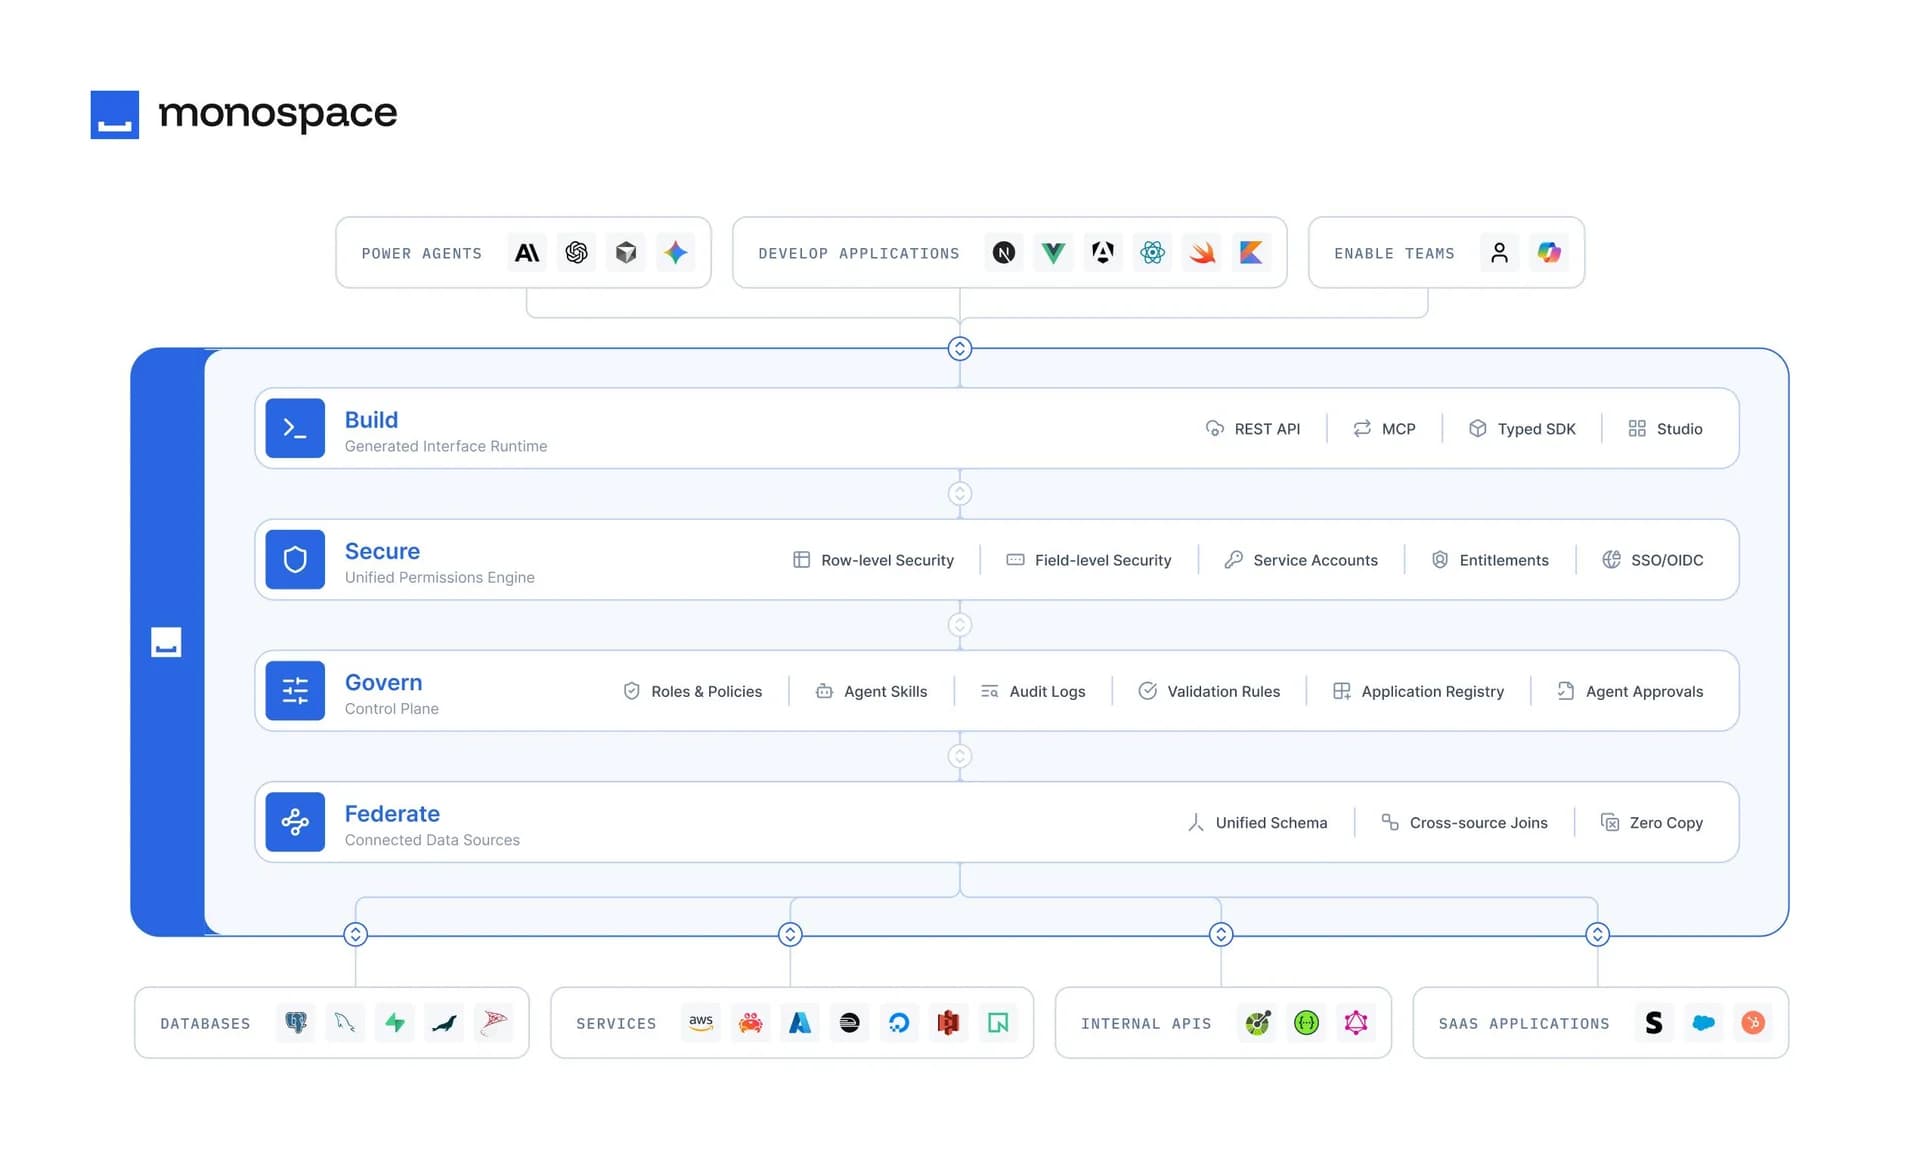This screenshot has width=1920, height=1149.
Task: Click the HubSpot orange icon
Action: (1753, 1023)
